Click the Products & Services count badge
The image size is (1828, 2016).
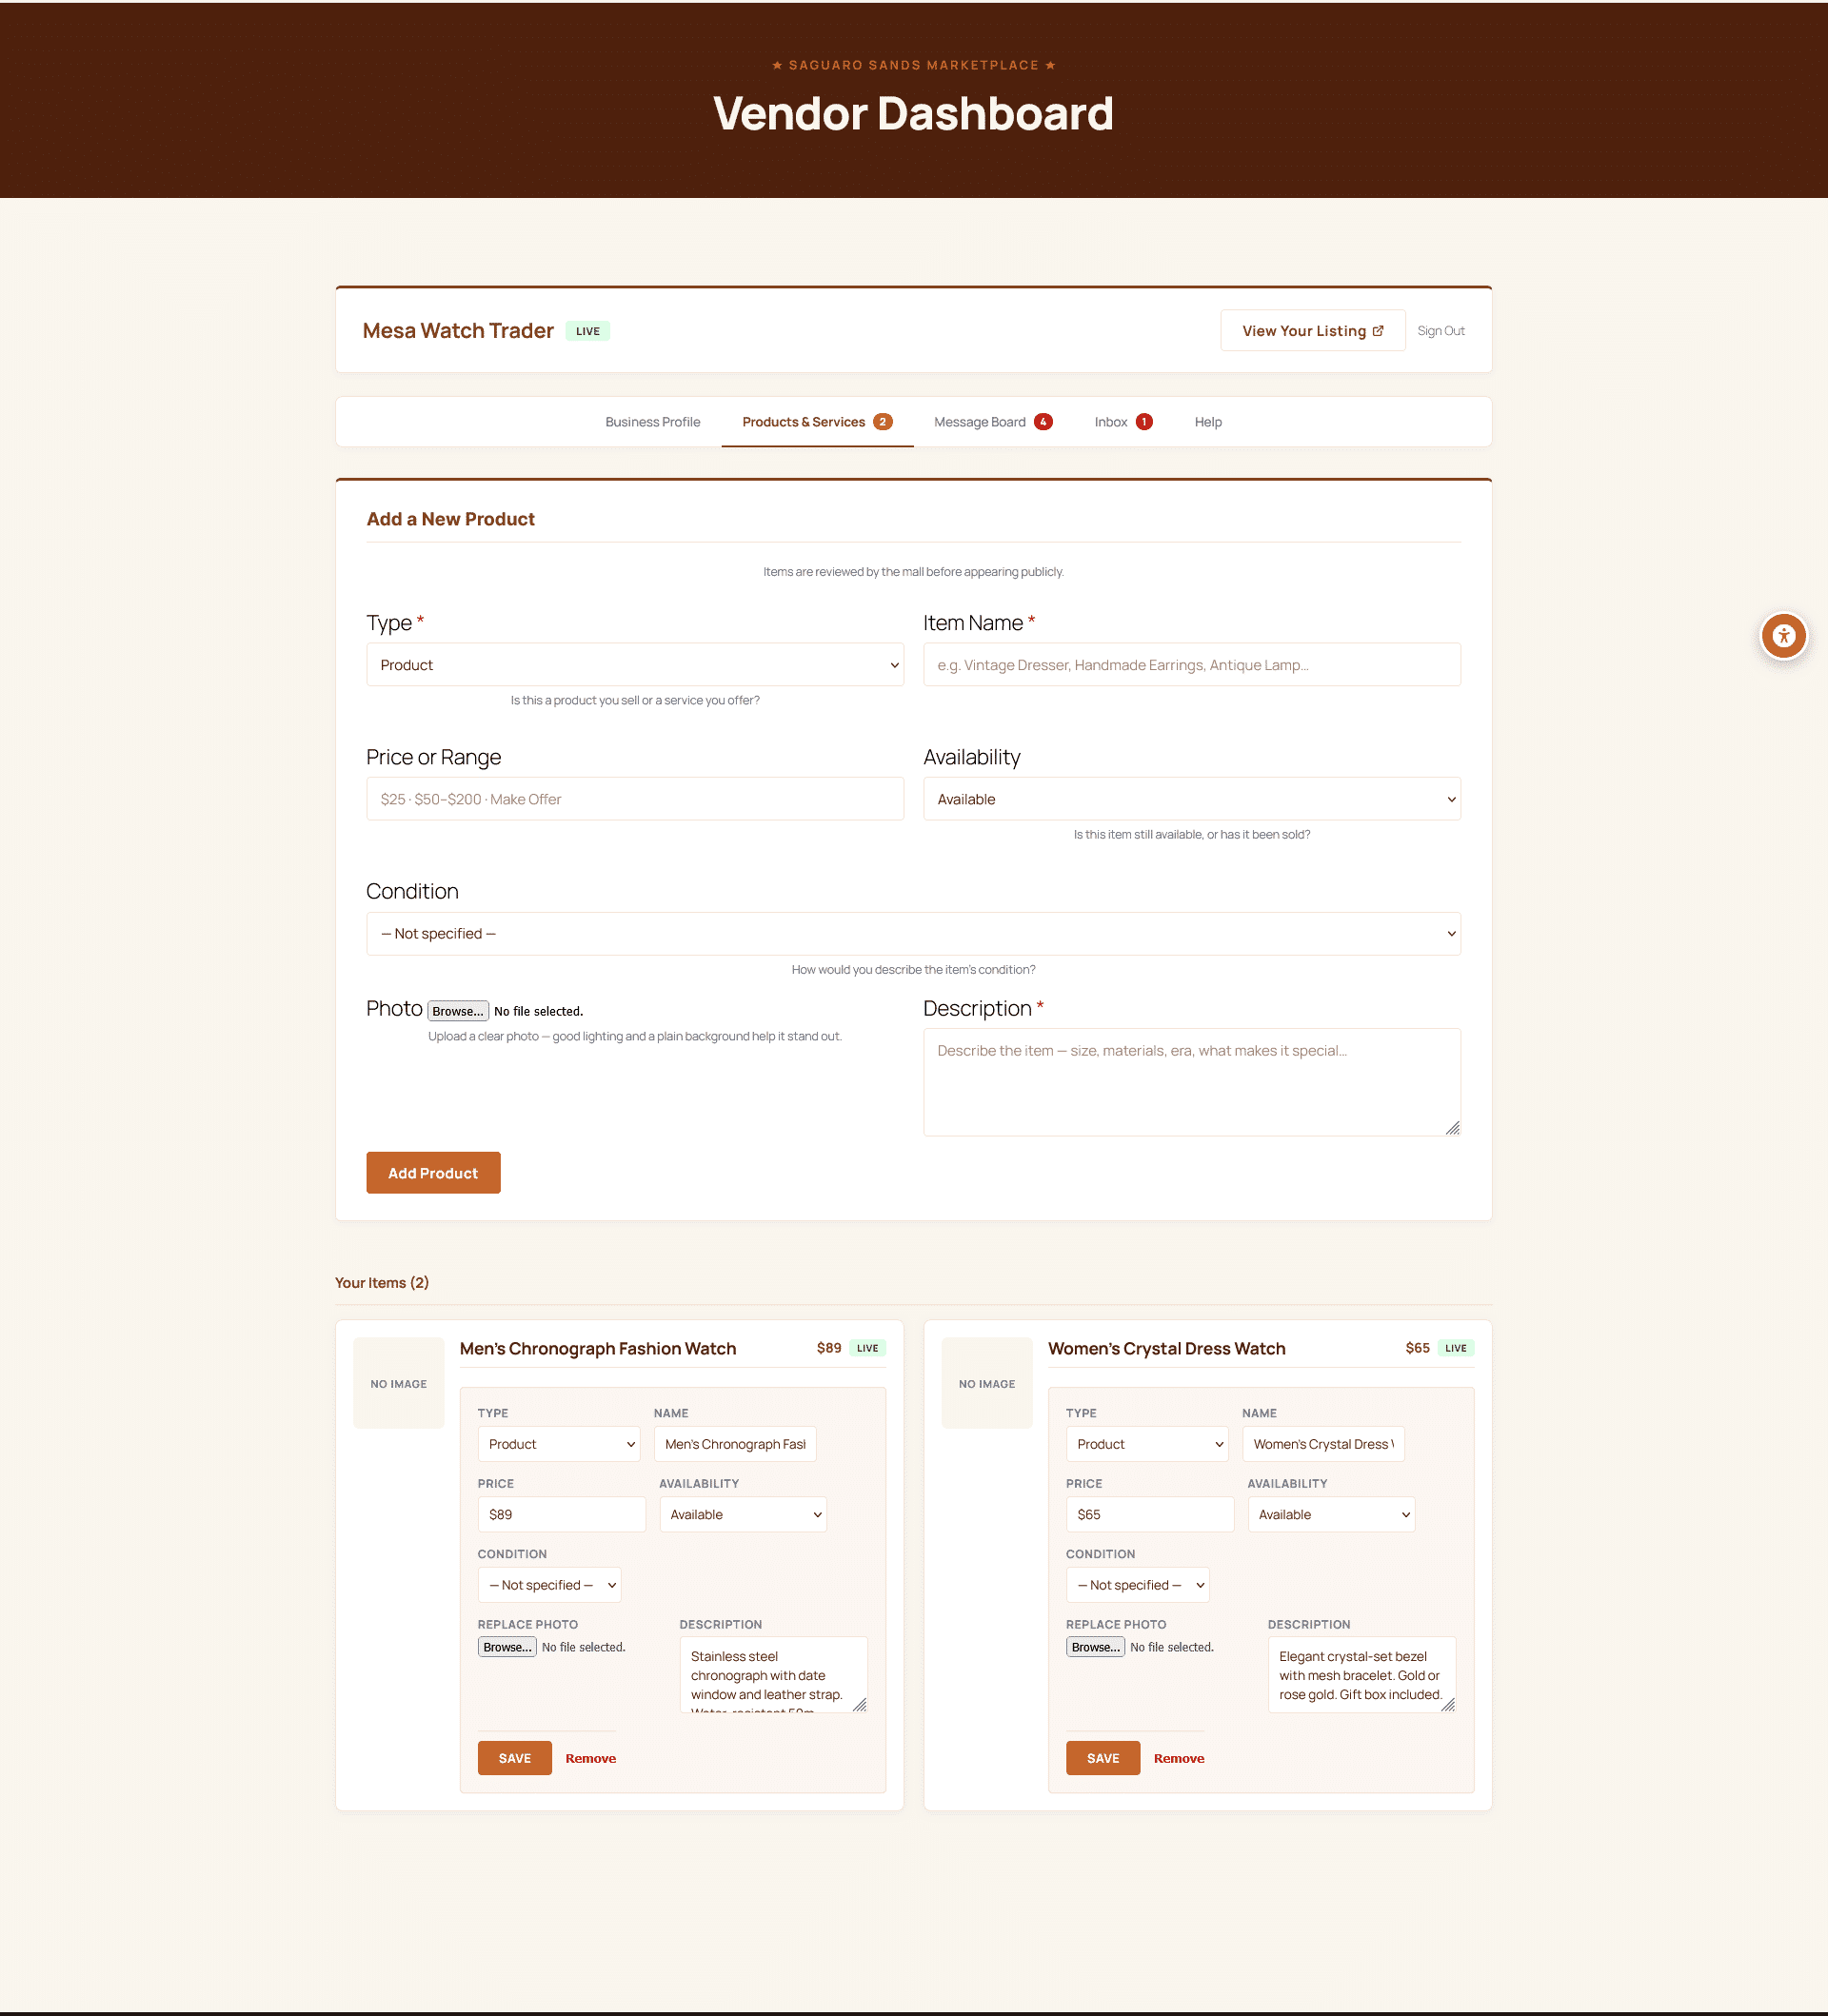[x=882, y=422]
